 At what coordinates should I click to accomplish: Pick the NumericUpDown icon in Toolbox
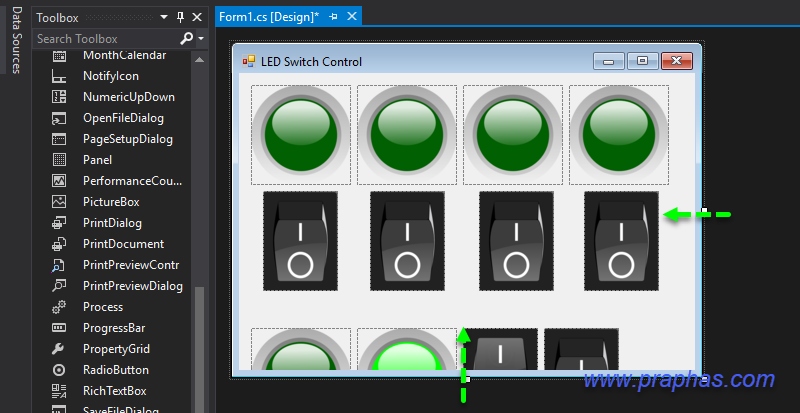point(59,98)
